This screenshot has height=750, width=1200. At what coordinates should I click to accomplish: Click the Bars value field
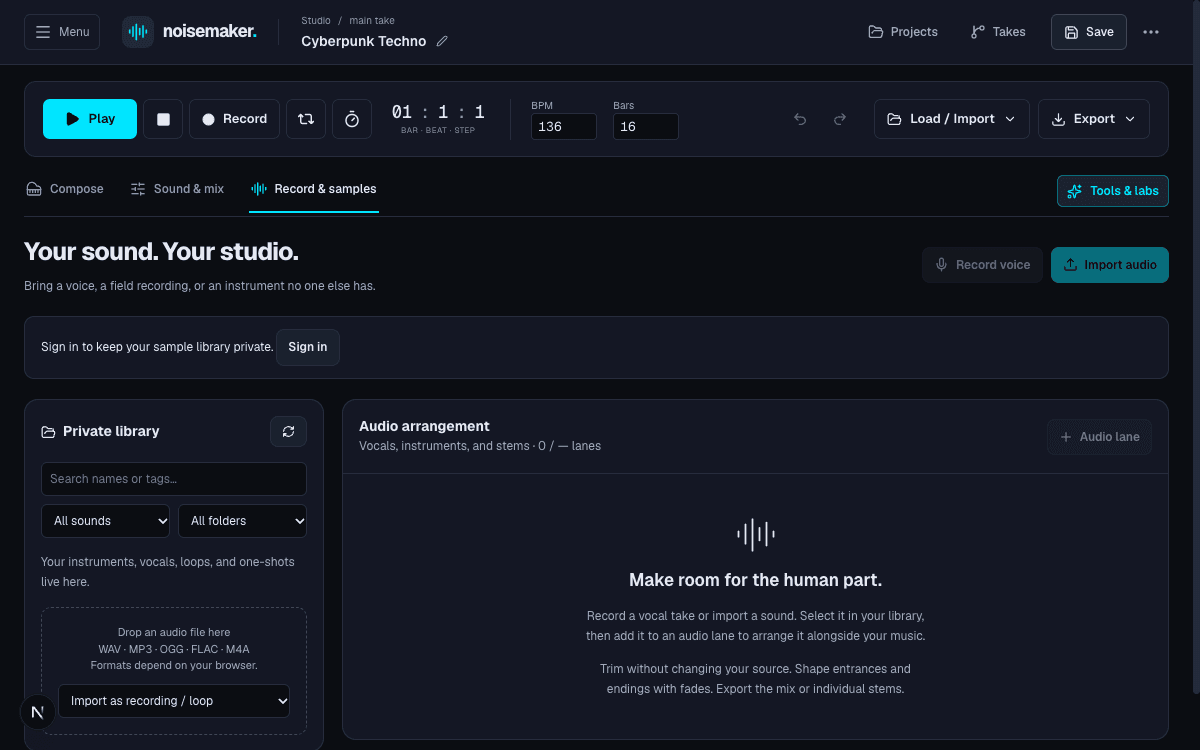[x=646, y=127]
